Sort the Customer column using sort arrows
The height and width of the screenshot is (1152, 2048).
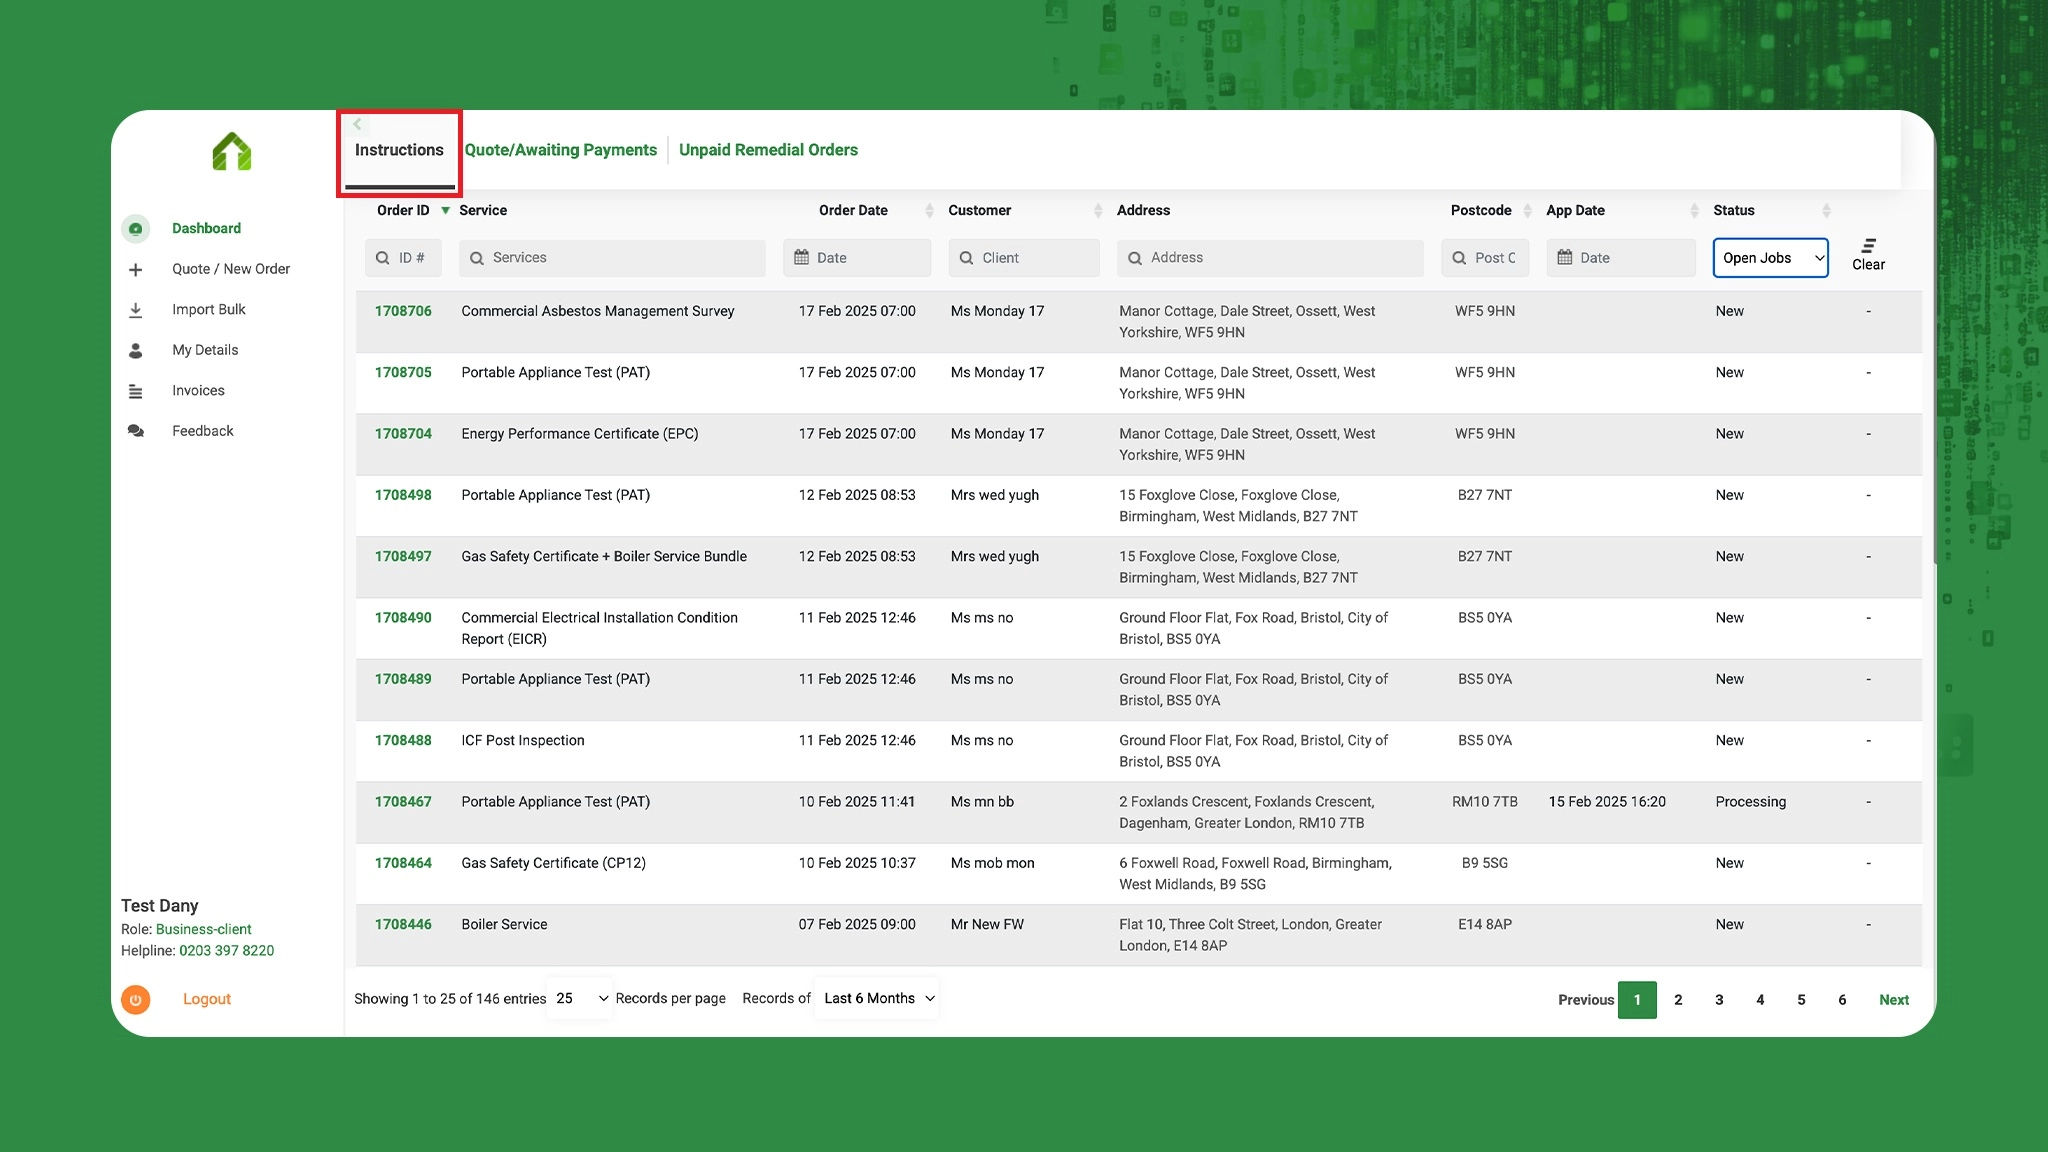(1098, 210)
